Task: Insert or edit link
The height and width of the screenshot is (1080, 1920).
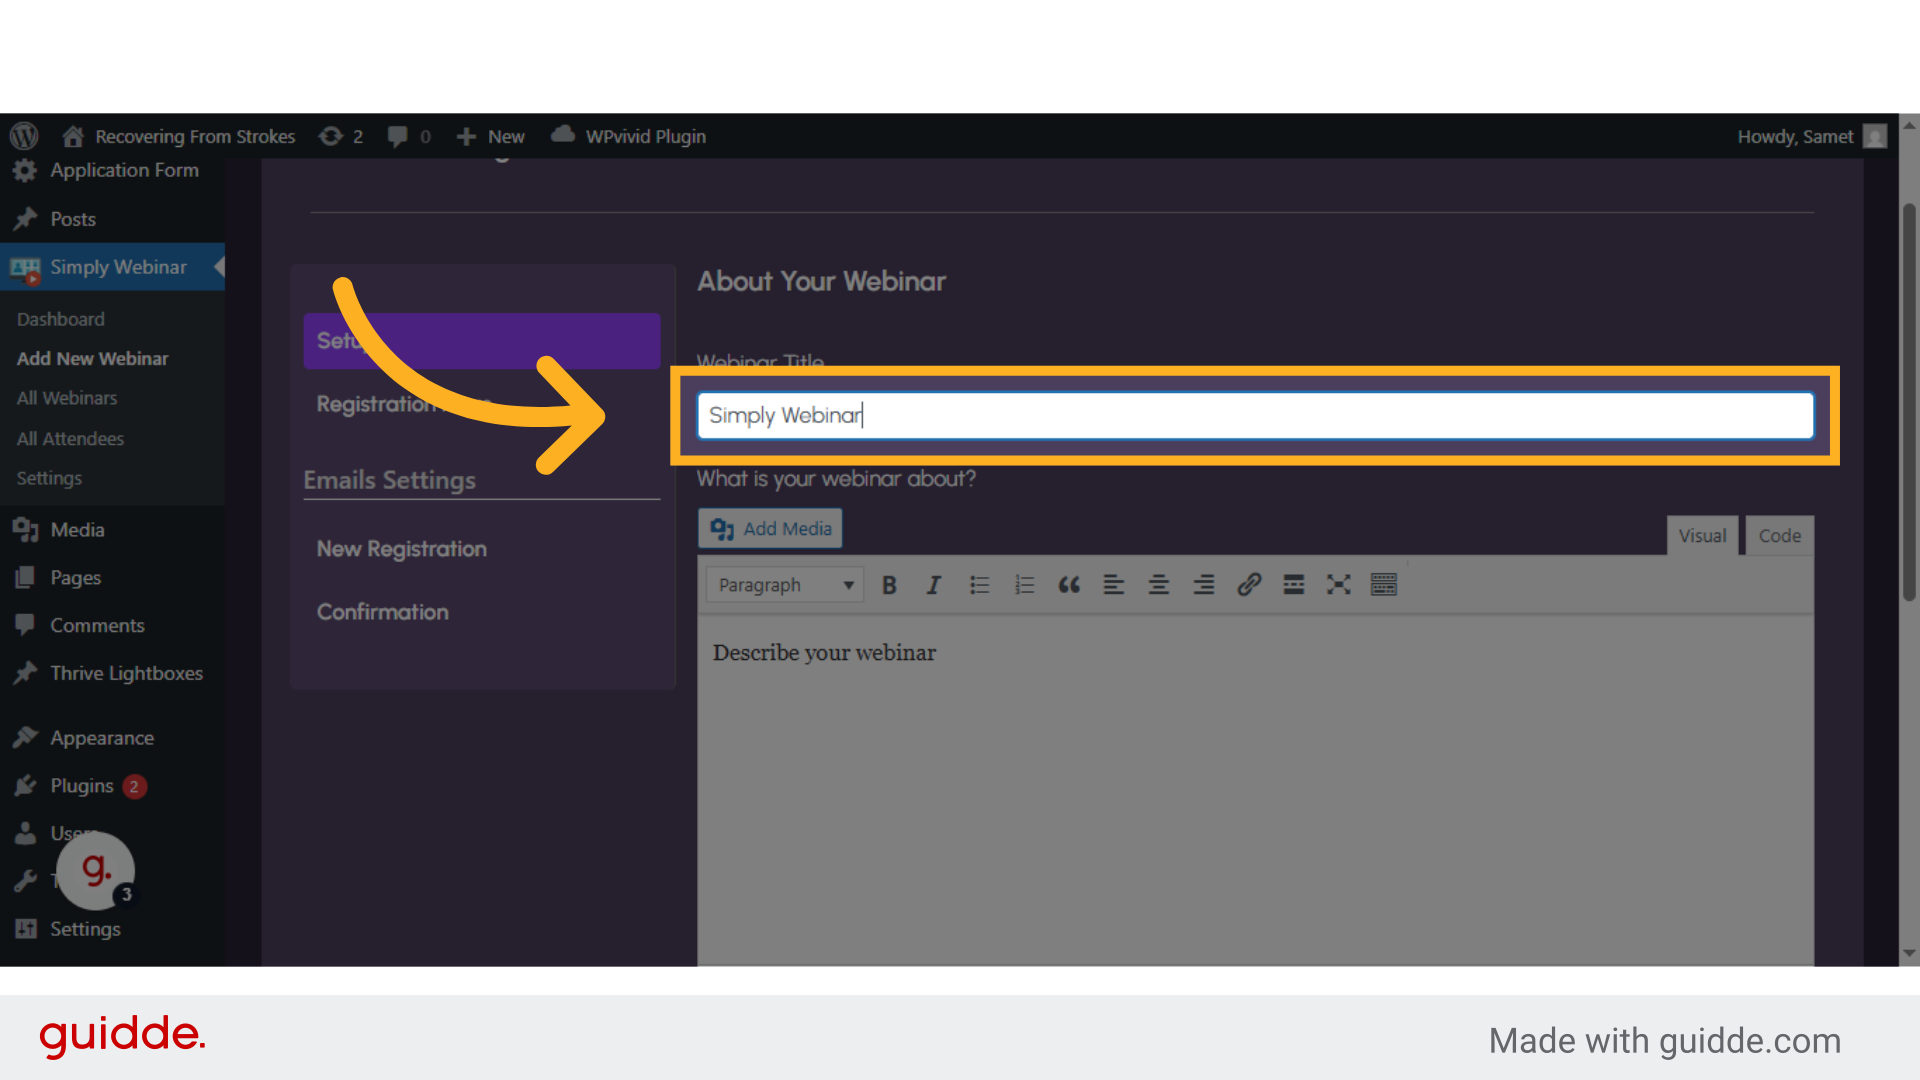Action: [1249, 585]
